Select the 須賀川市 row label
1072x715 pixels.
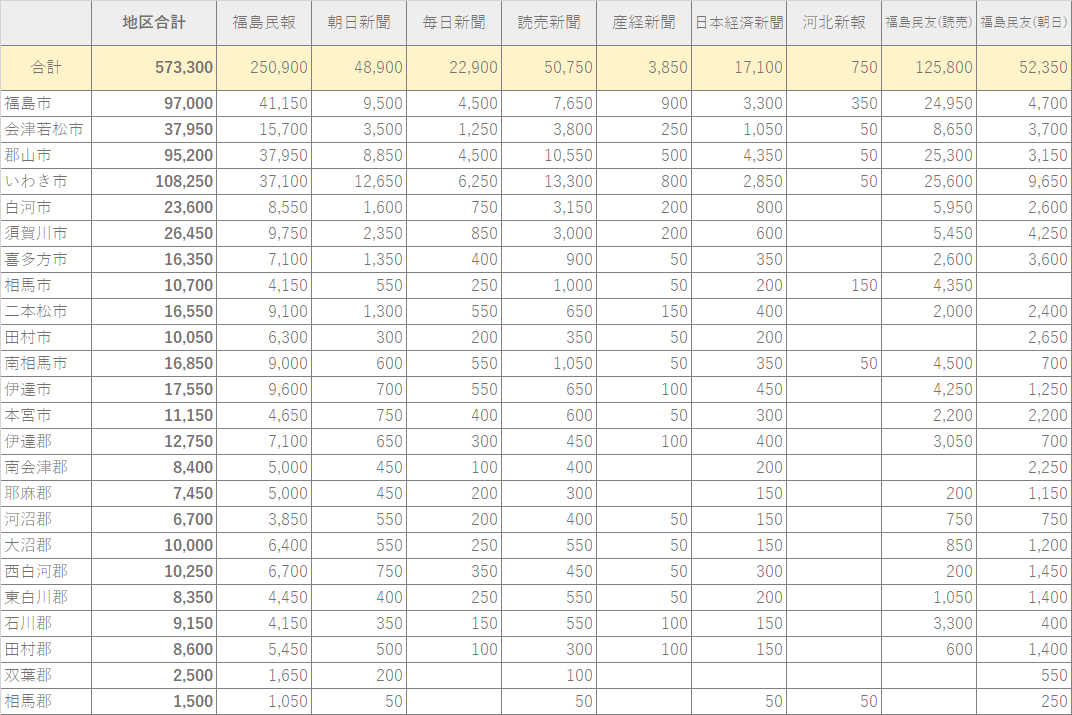pos(46,234)
